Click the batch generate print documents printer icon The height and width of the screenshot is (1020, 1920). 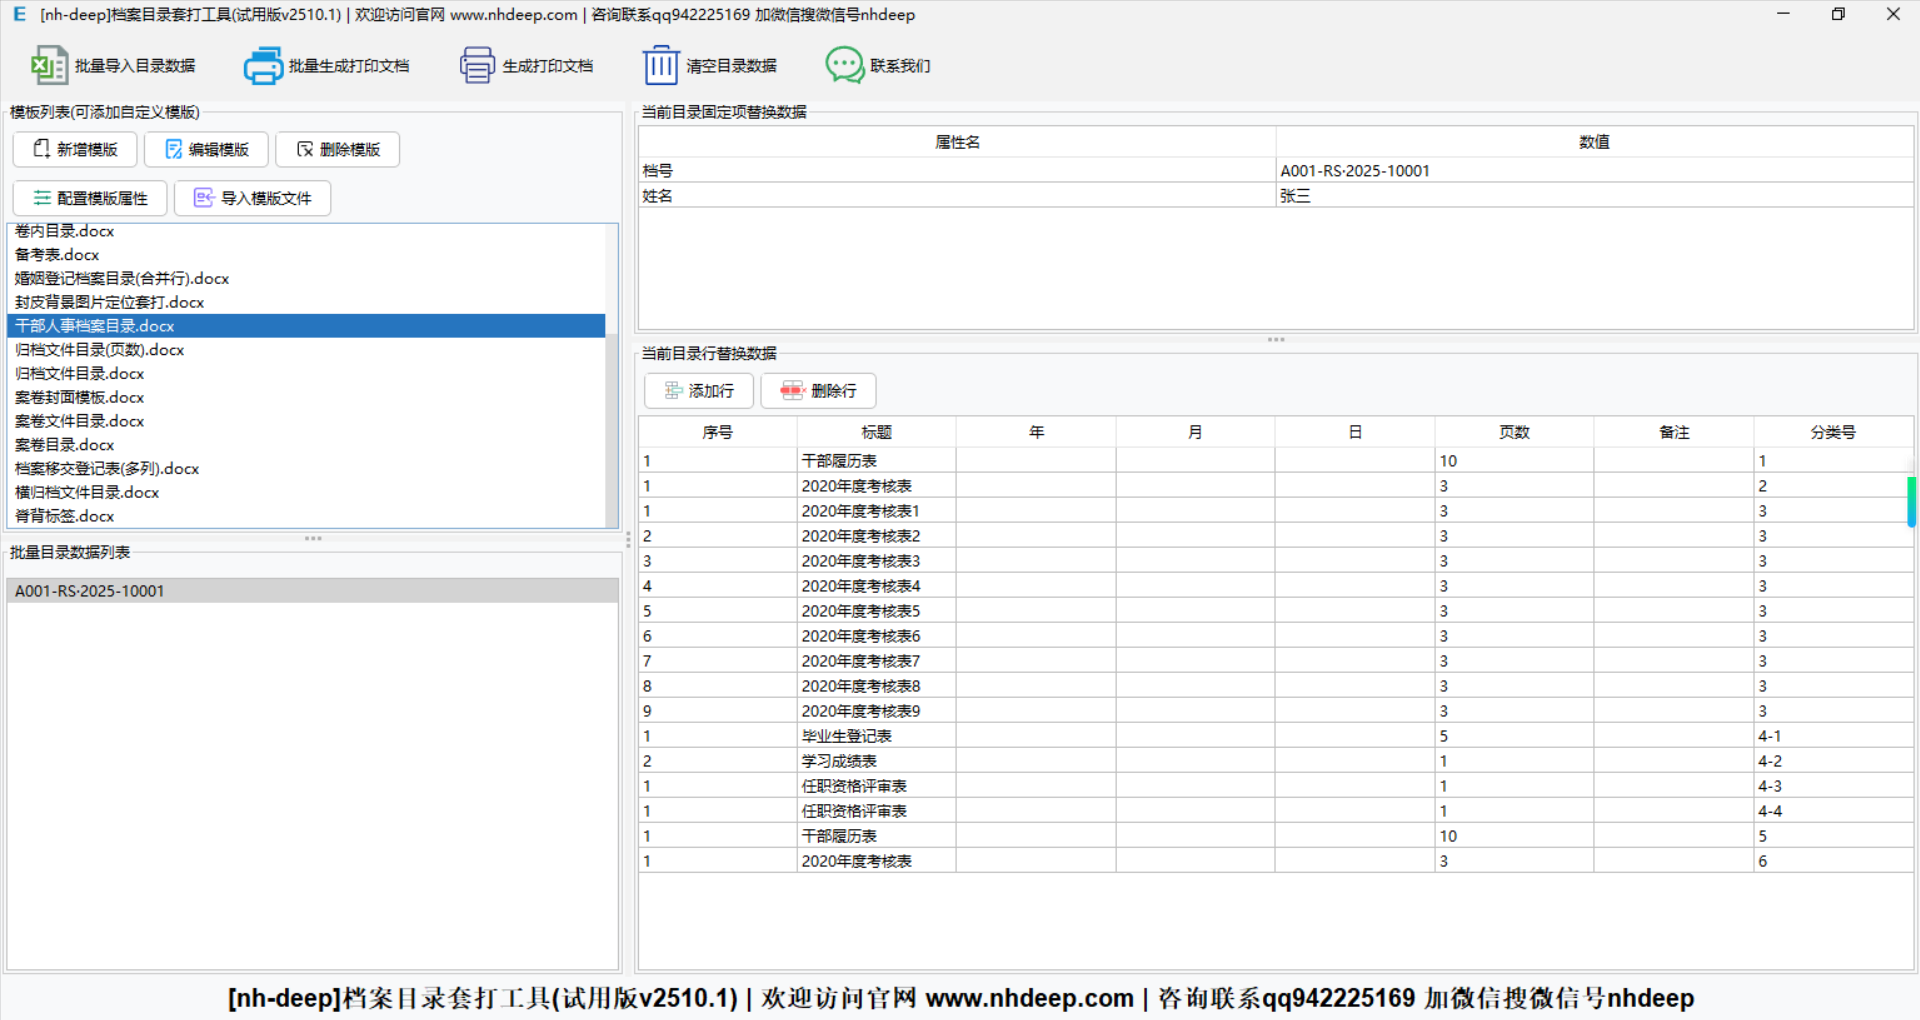(x=263, y=66)
